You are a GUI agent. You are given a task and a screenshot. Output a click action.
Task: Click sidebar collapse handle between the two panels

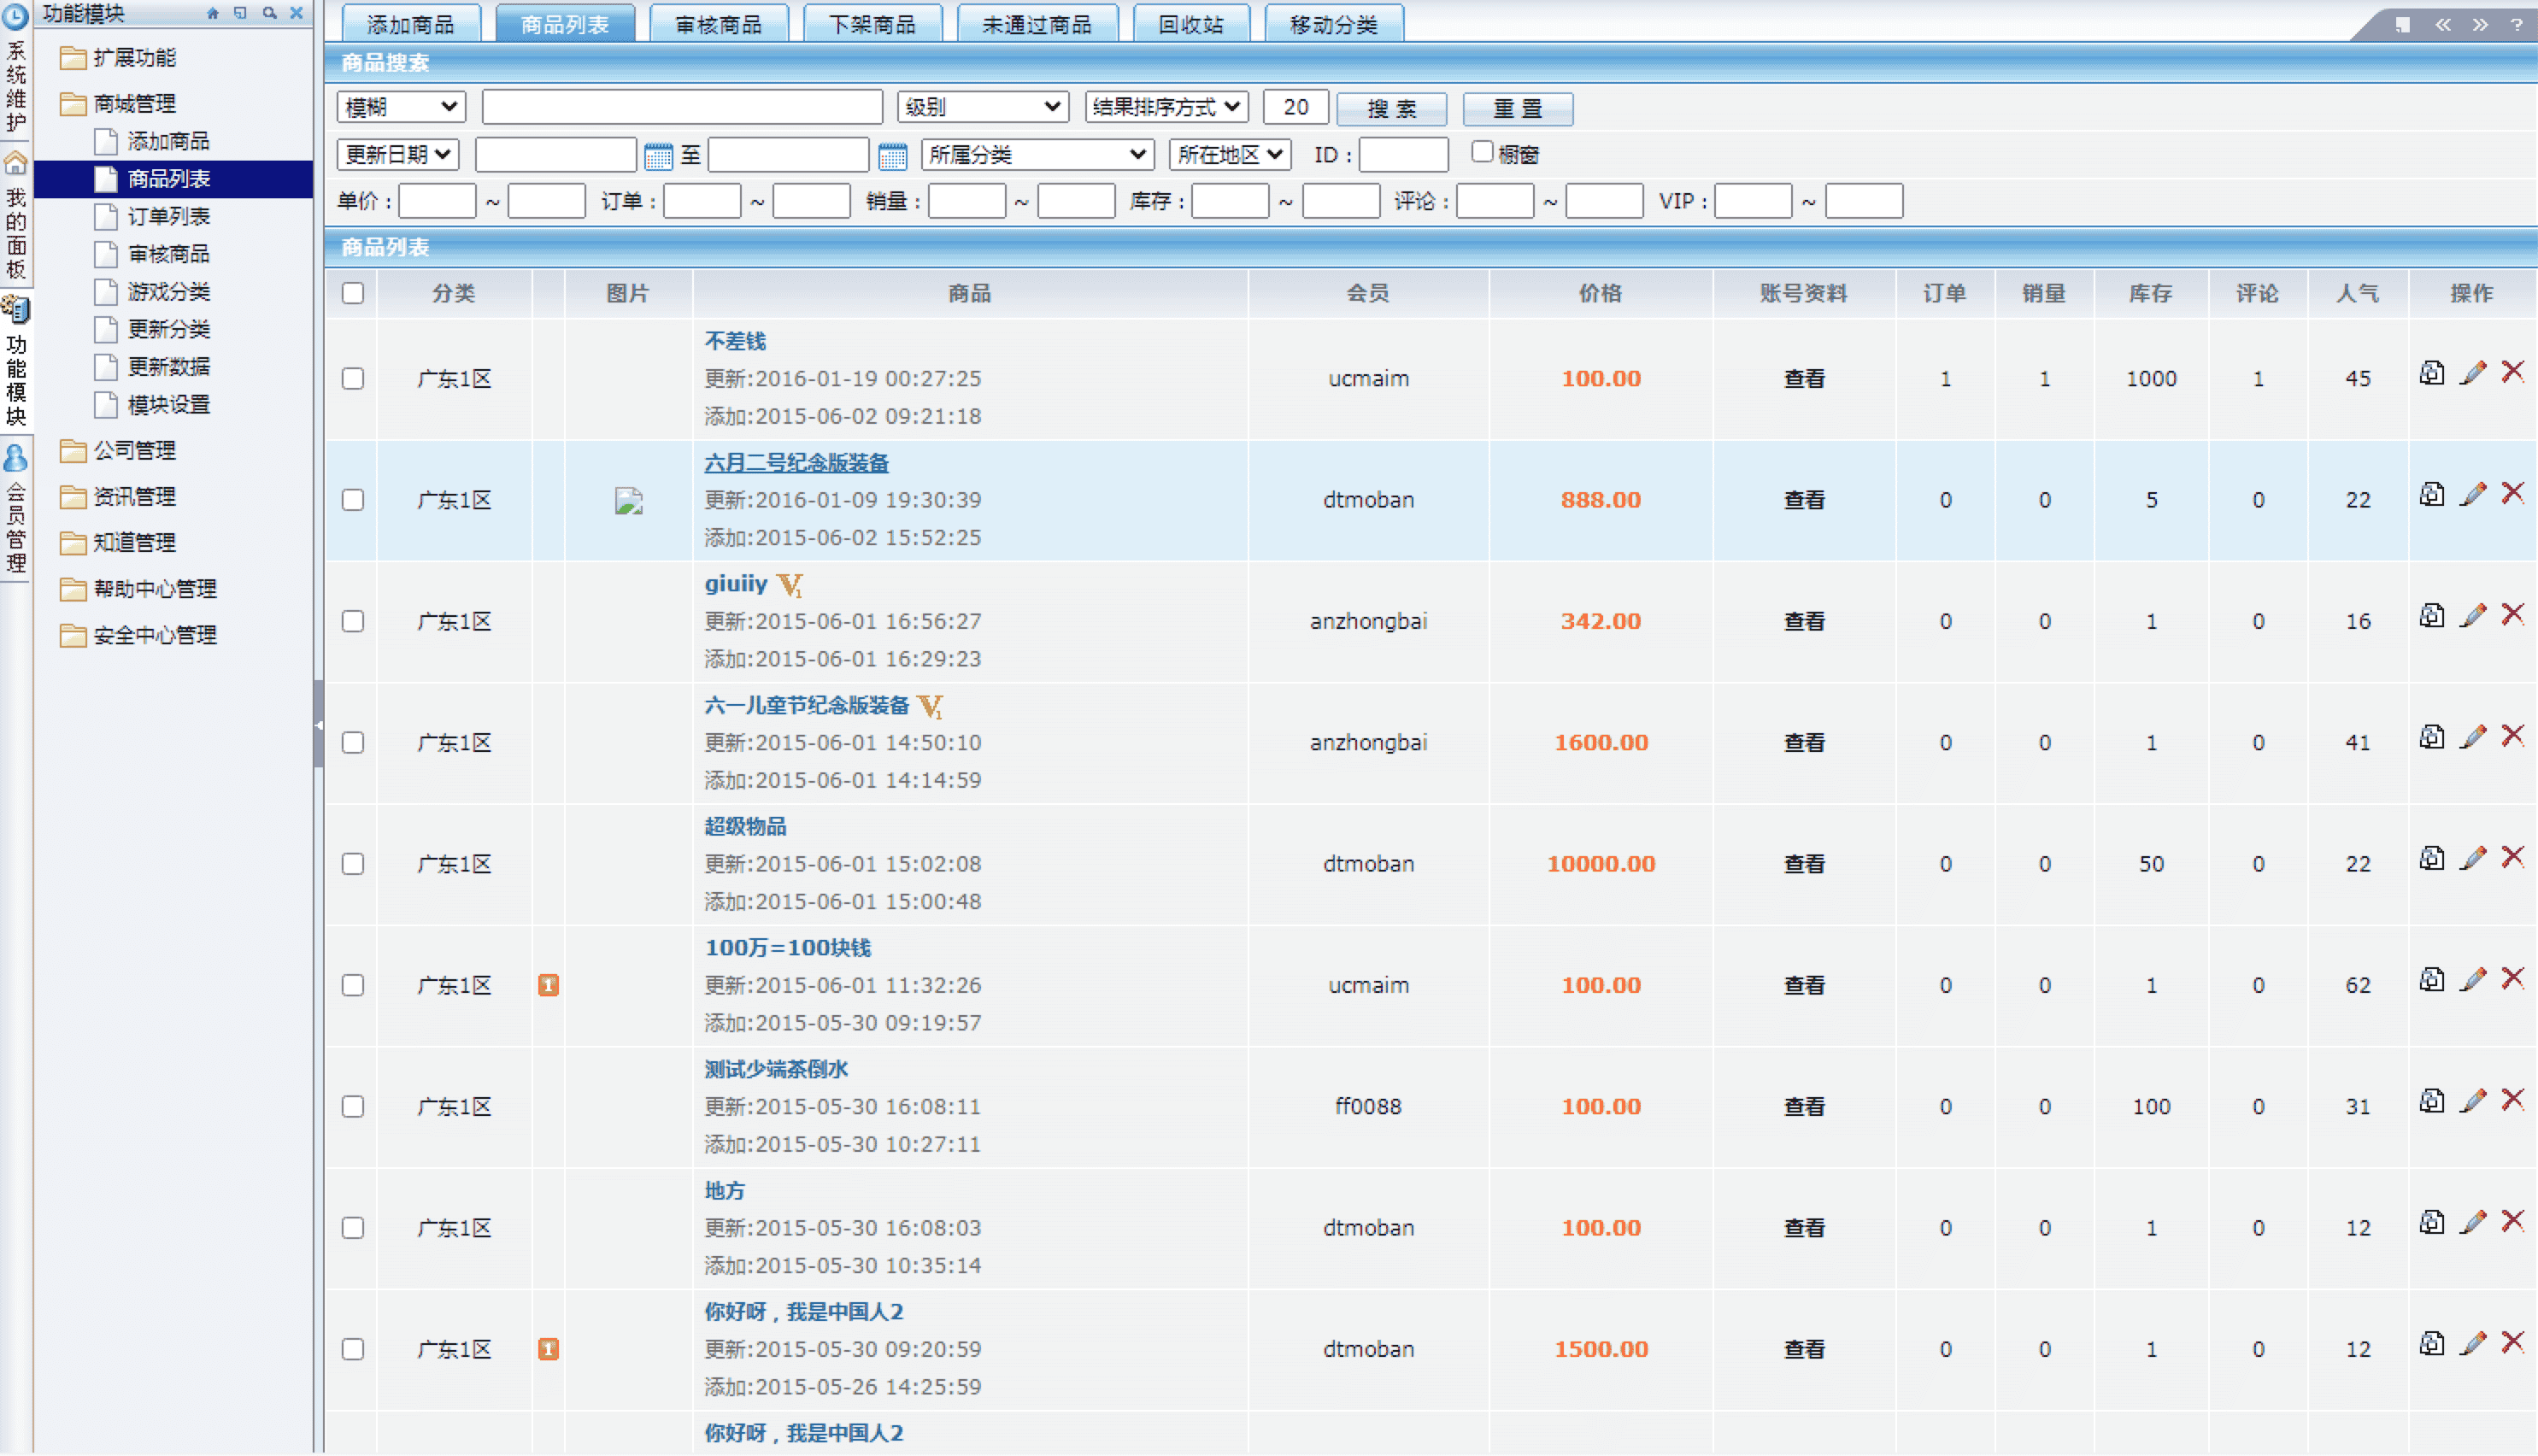[x=318, y=725]
